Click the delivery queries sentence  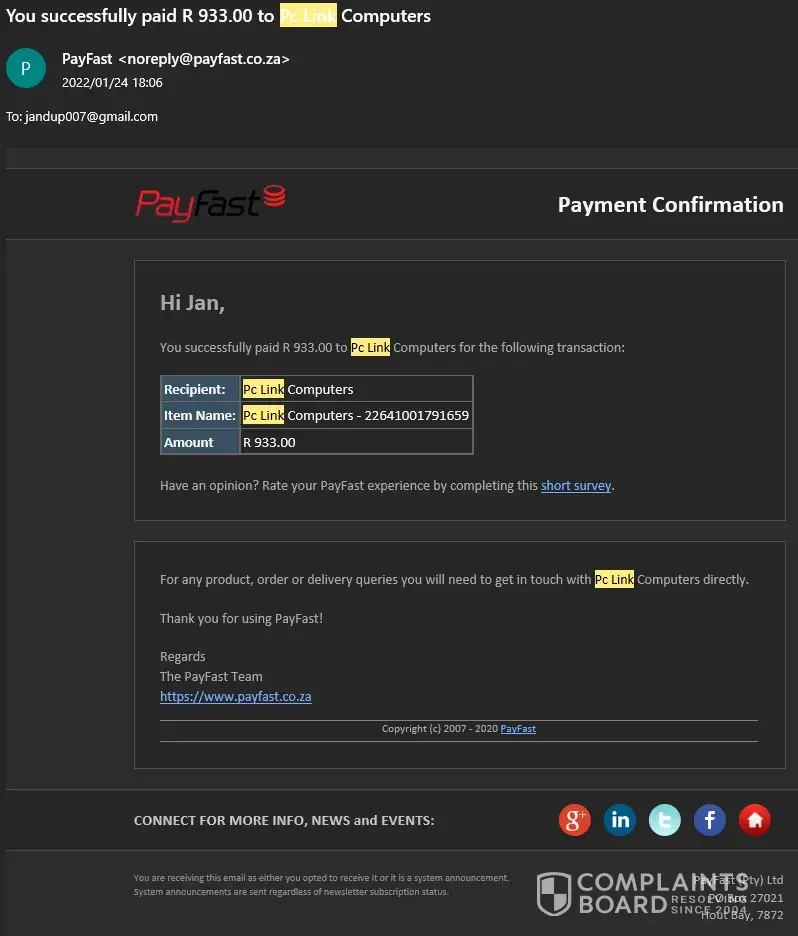pyautogui.click(x=454, y=580)
